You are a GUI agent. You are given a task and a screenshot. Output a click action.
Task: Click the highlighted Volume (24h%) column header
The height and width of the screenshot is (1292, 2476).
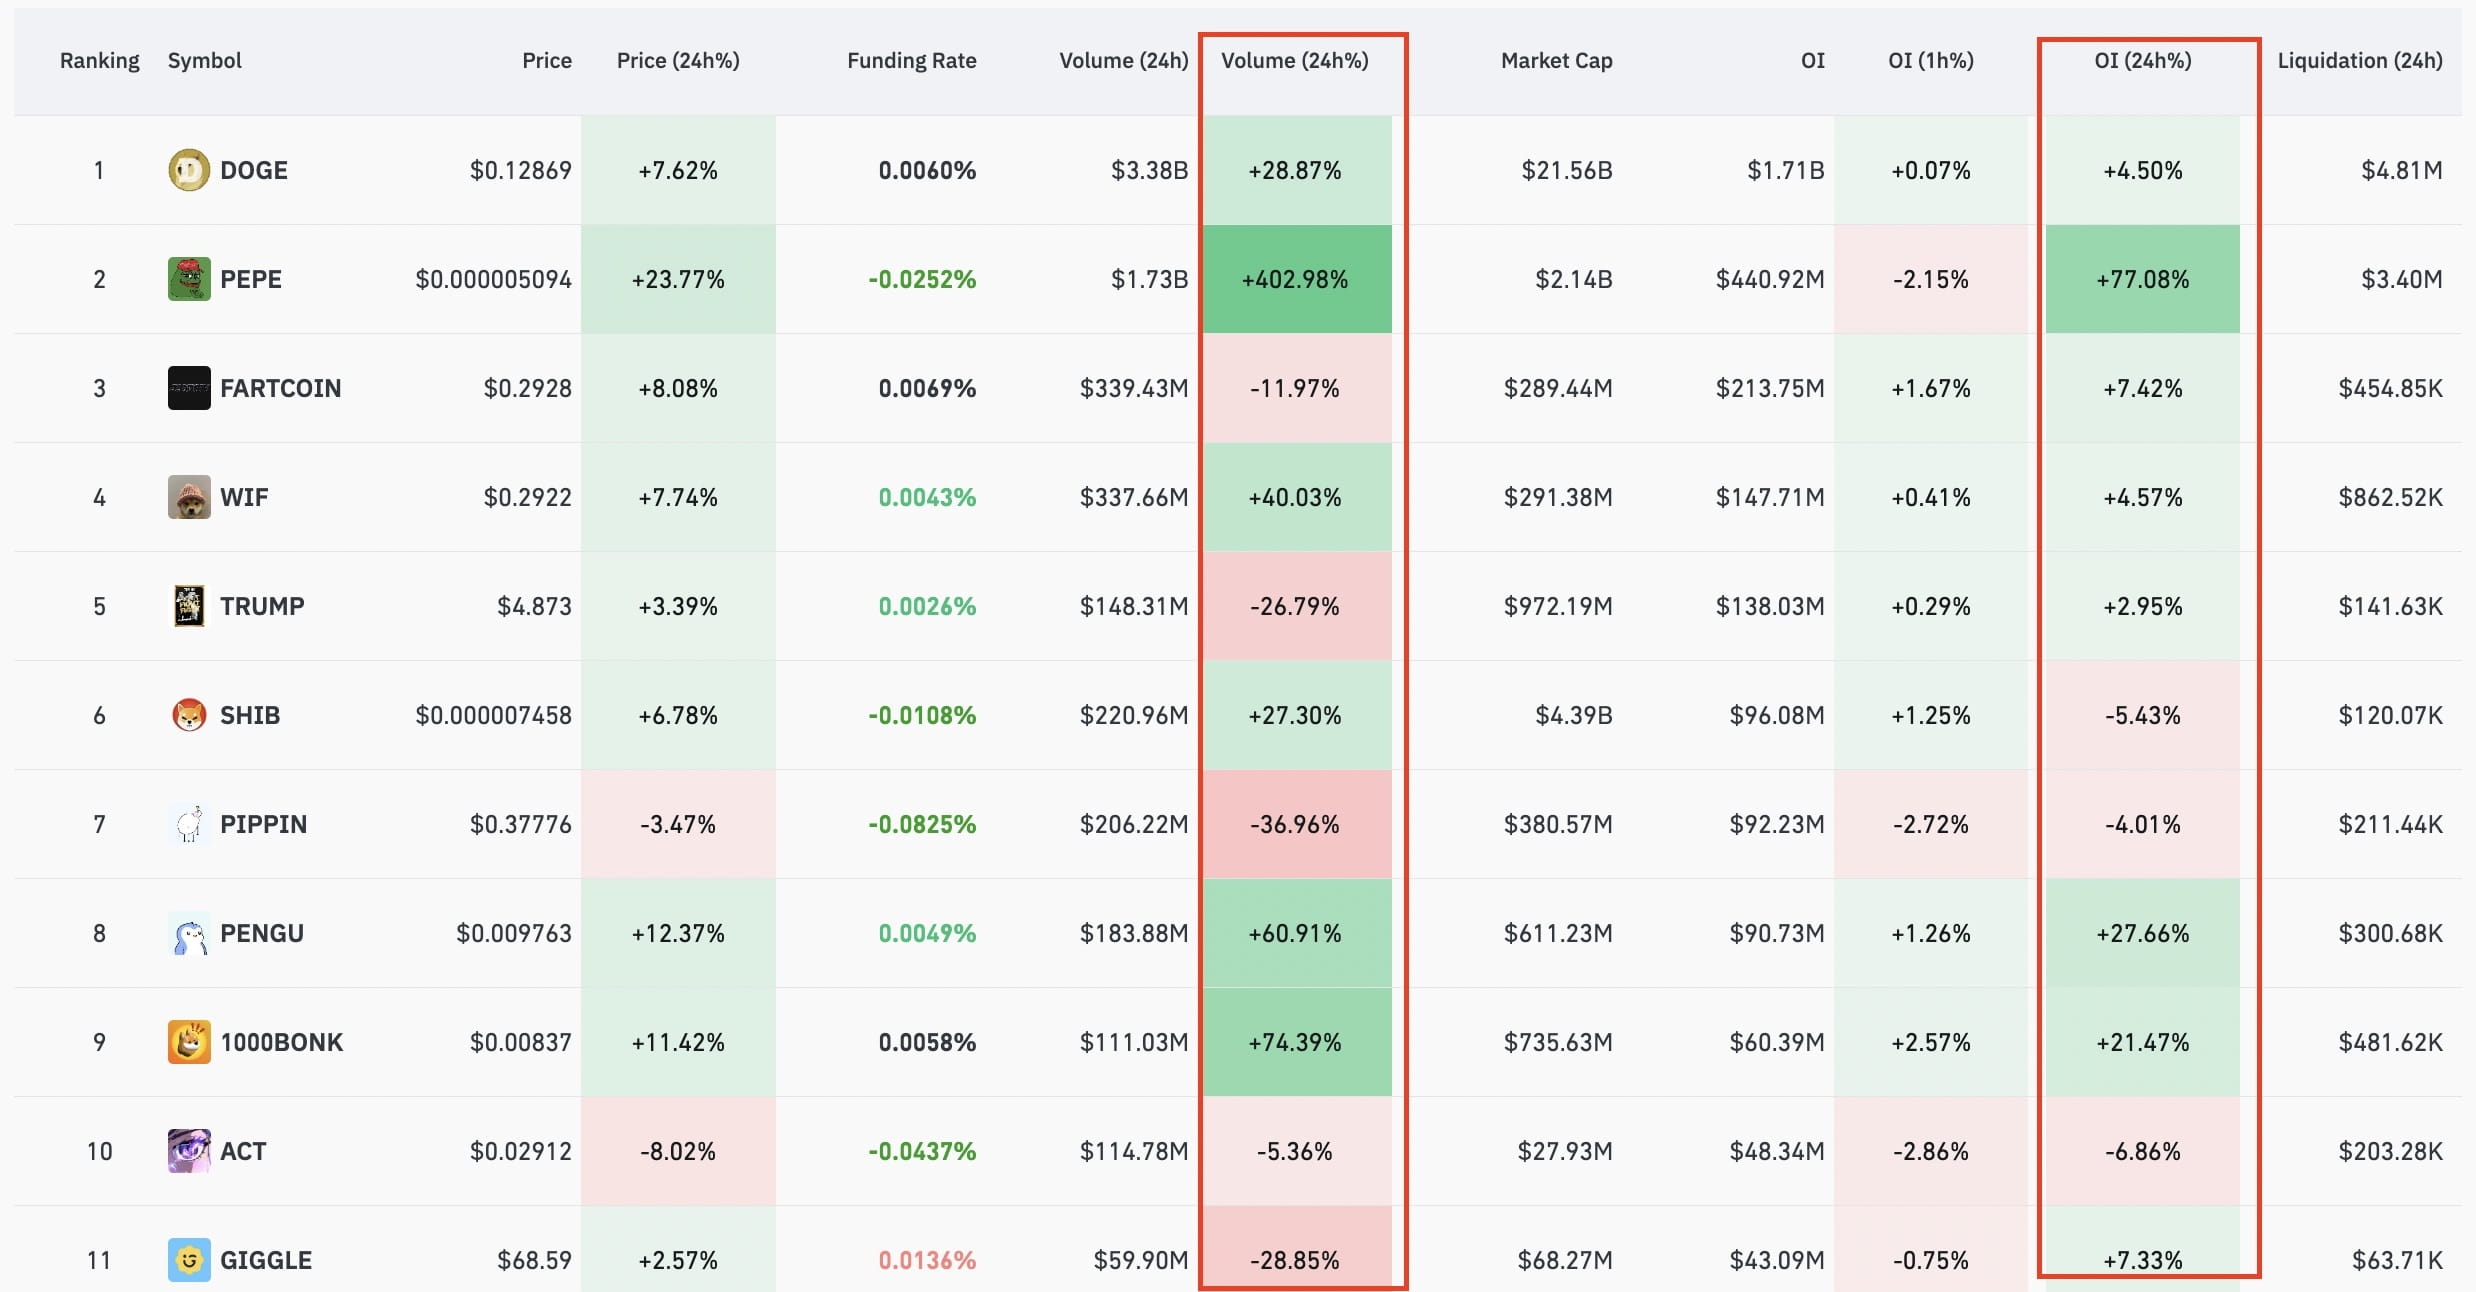coord(1295,60)
